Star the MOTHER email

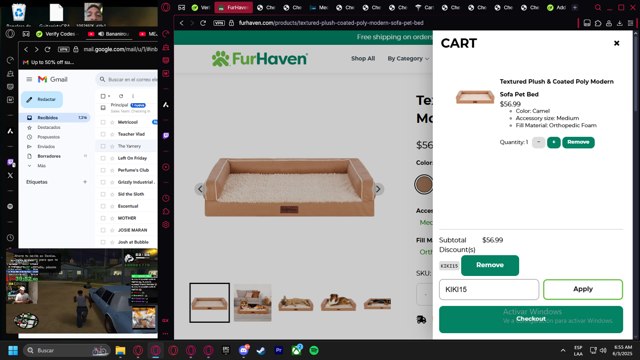pos(112,218)
